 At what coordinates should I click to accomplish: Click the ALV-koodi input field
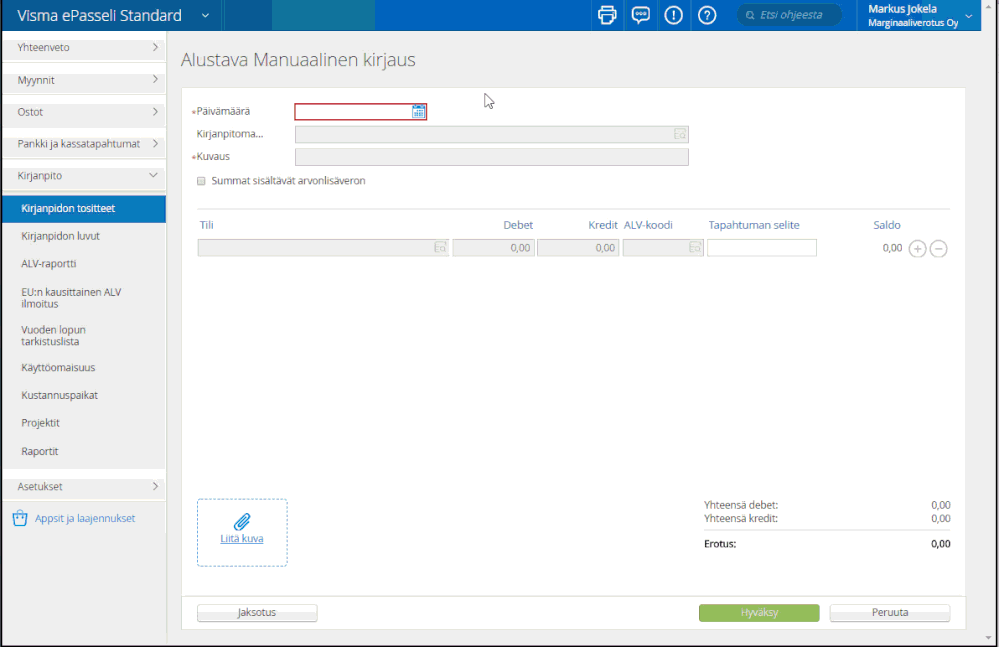tap(663, 248)
